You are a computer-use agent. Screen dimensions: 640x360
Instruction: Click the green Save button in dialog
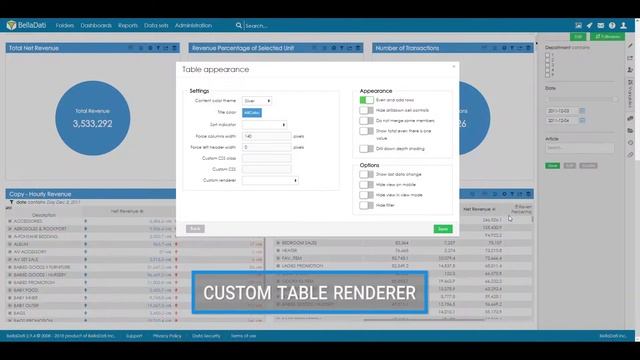point(443,229)
